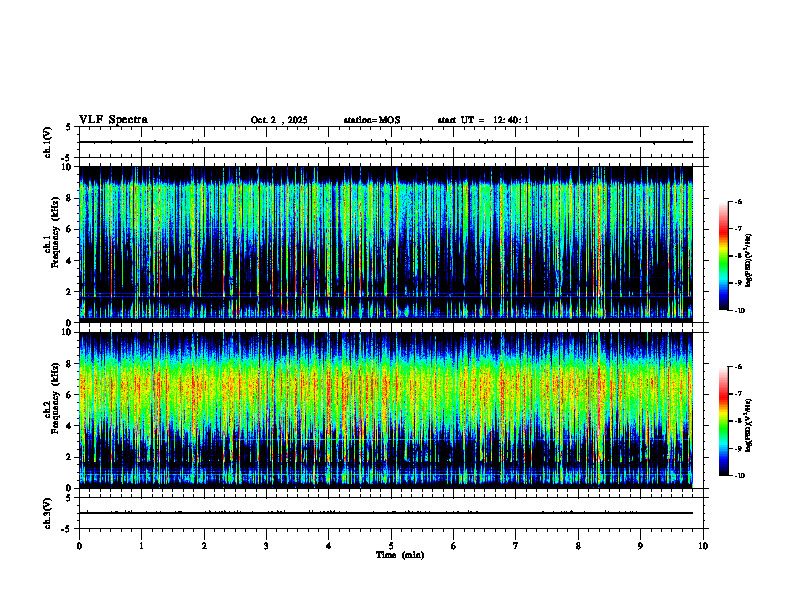
Task: Click the "VLF Spectra" title text
Action: (x=113, y=120)
